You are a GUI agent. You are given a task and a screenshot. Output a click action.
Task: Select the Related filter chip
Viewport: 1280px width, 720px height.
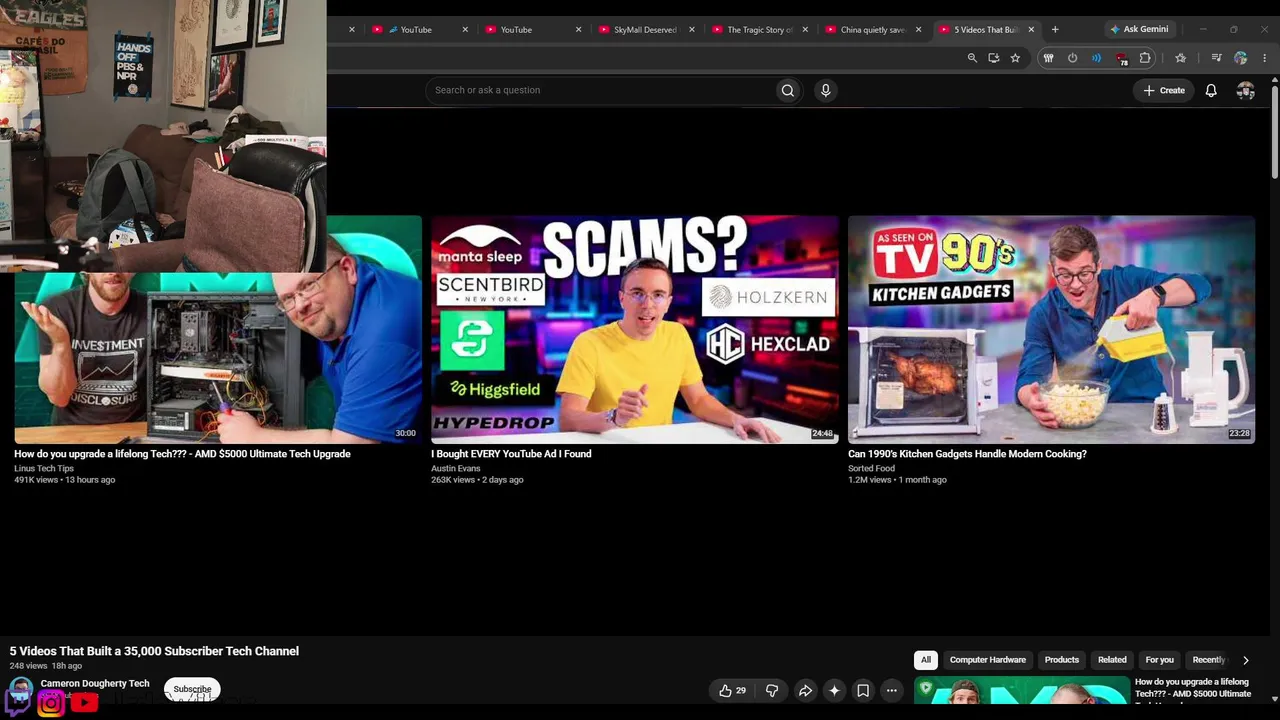pos(1112,660)
